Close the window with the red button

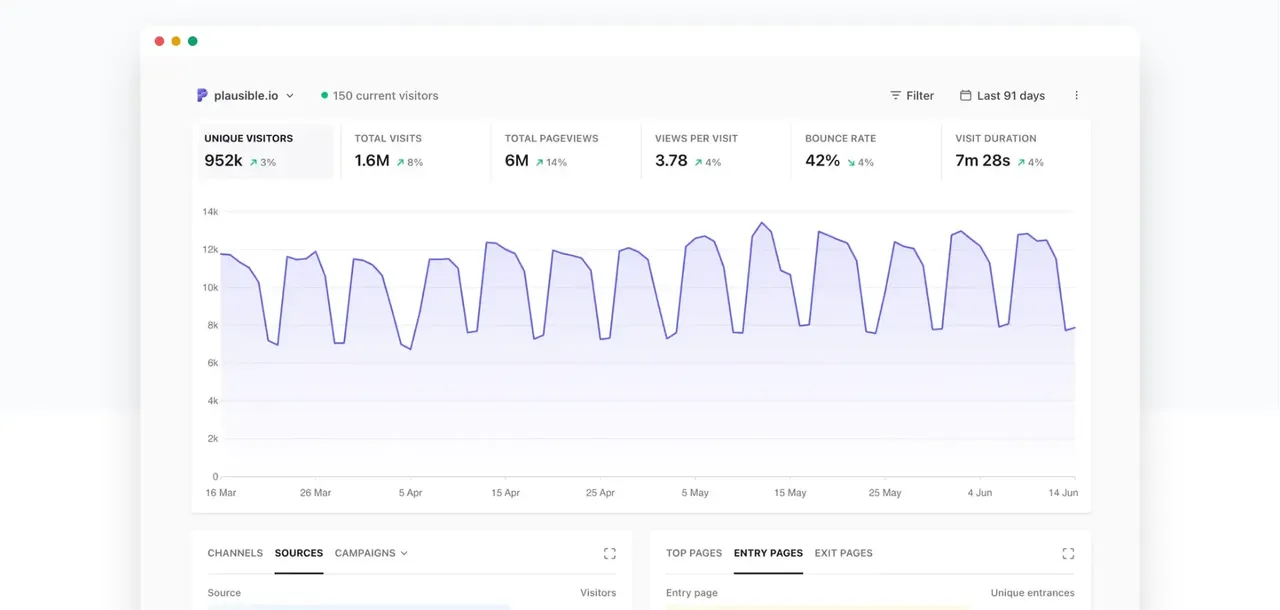(159, 41)
